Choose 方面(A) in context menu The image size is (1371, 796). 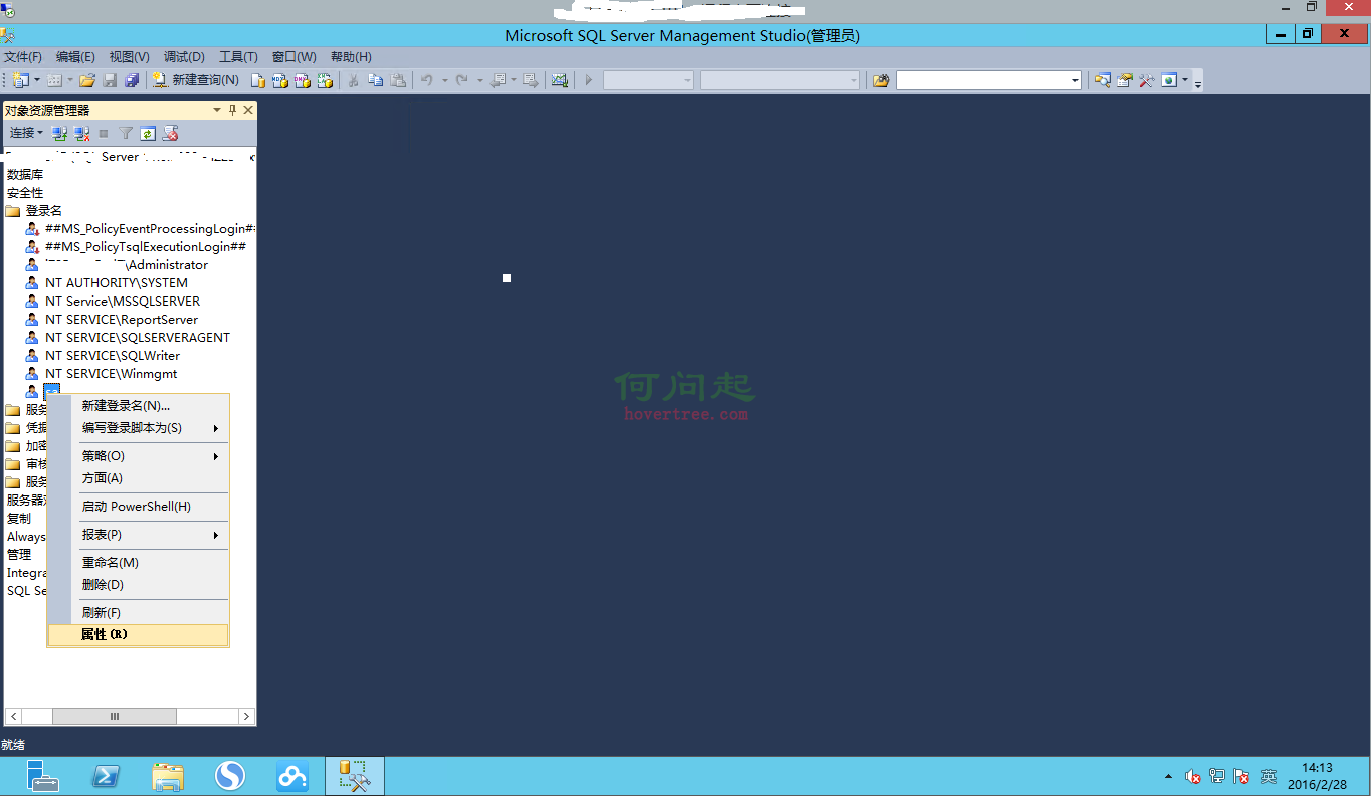pyautogui.click(x=138, y=478)
